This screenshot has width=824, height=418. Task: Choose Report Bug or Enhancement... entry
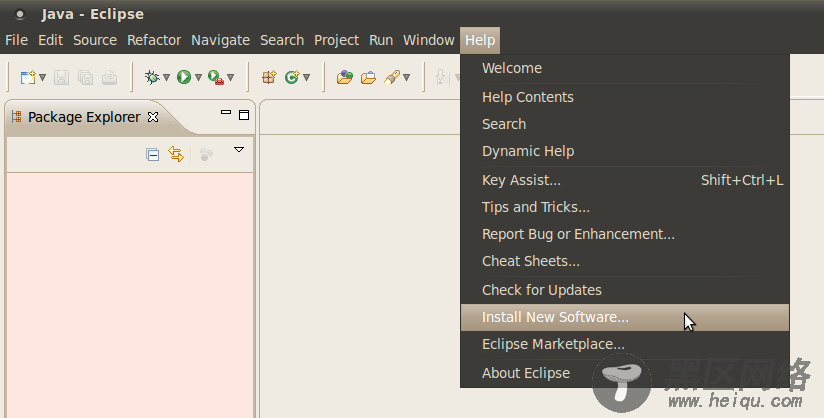[x=625, y=235]
